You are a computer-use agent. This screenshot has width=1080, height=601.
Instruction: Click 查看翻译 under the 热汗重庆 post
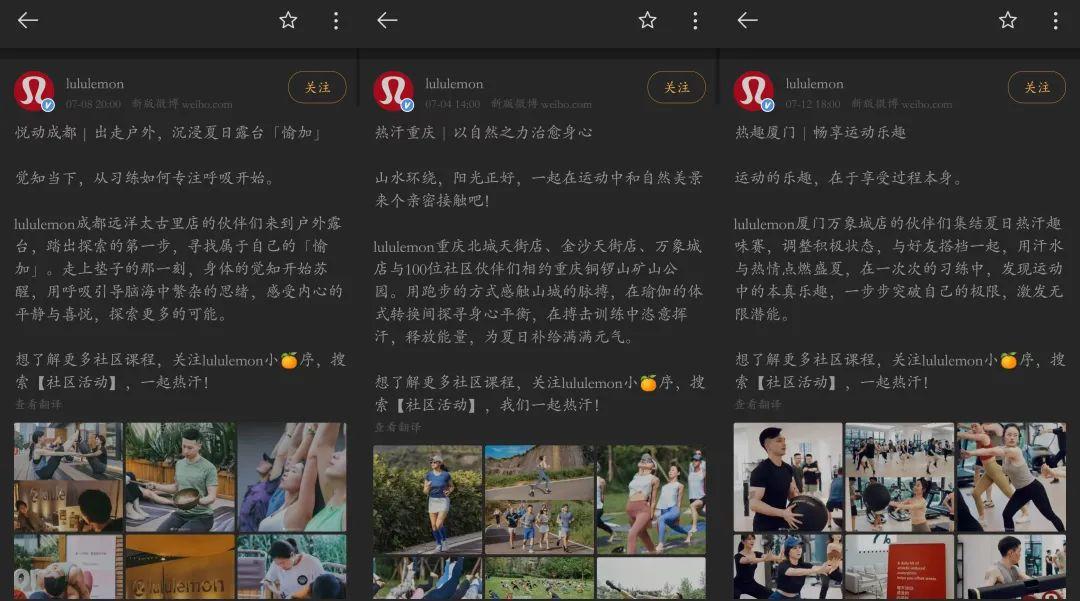(398, 427)
